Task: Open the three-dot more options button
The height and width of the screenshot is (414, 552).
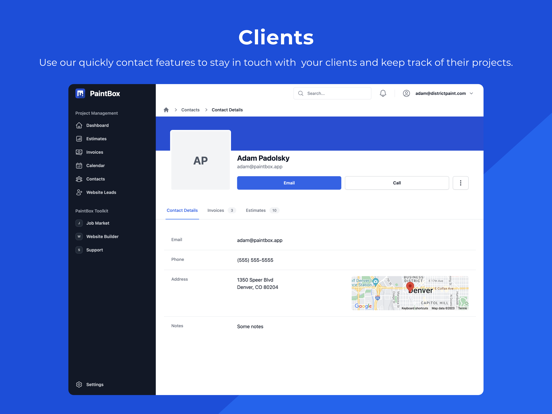Action: pyautogui.click(x=460, y=183)
